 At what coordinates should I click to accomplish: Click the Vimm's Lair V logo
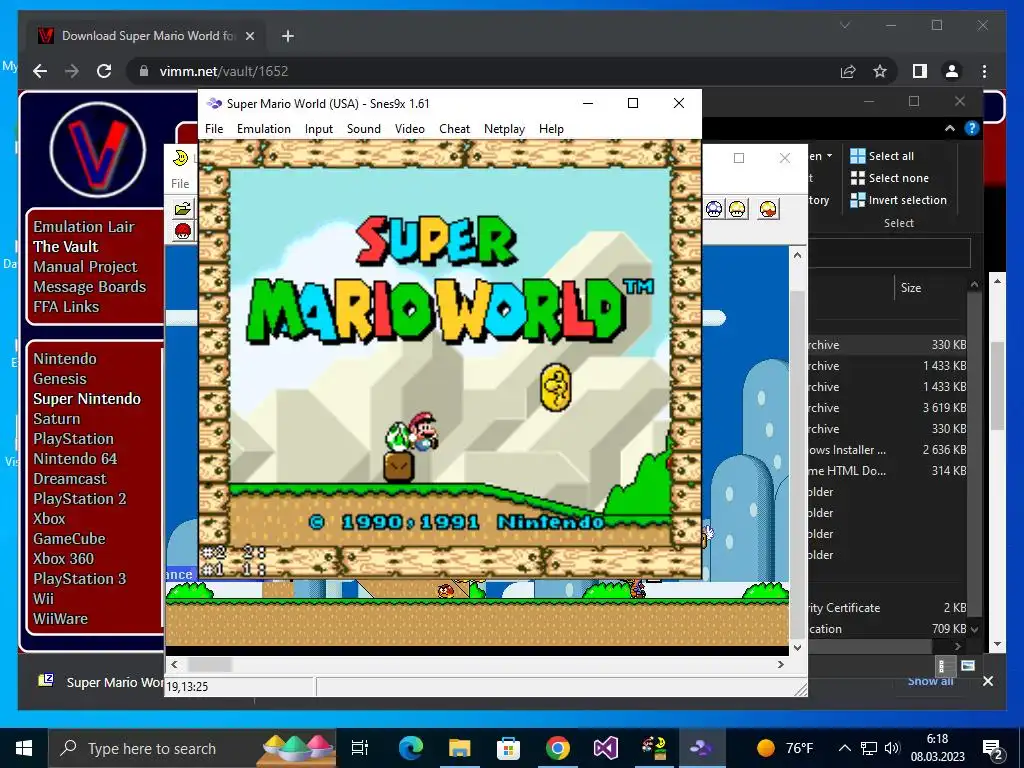98,150
